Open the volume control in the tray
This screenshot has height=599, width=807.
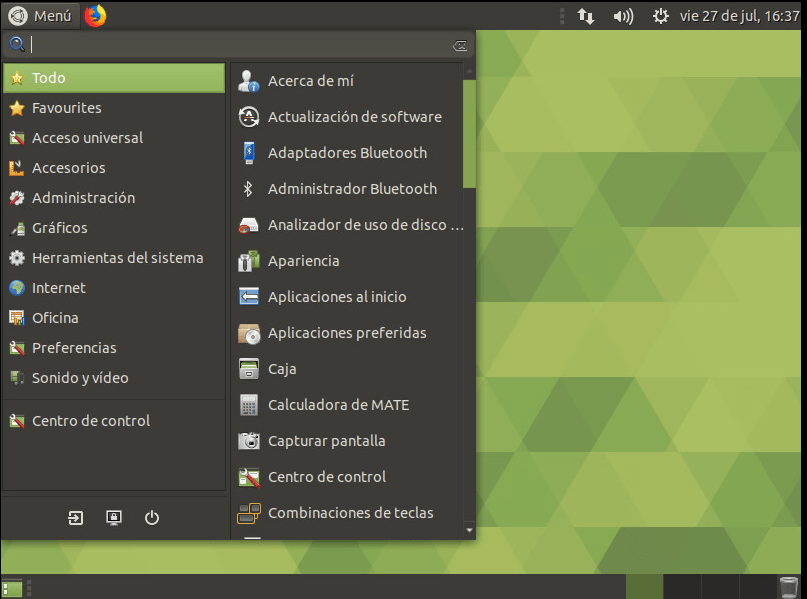tap(625, 15)
